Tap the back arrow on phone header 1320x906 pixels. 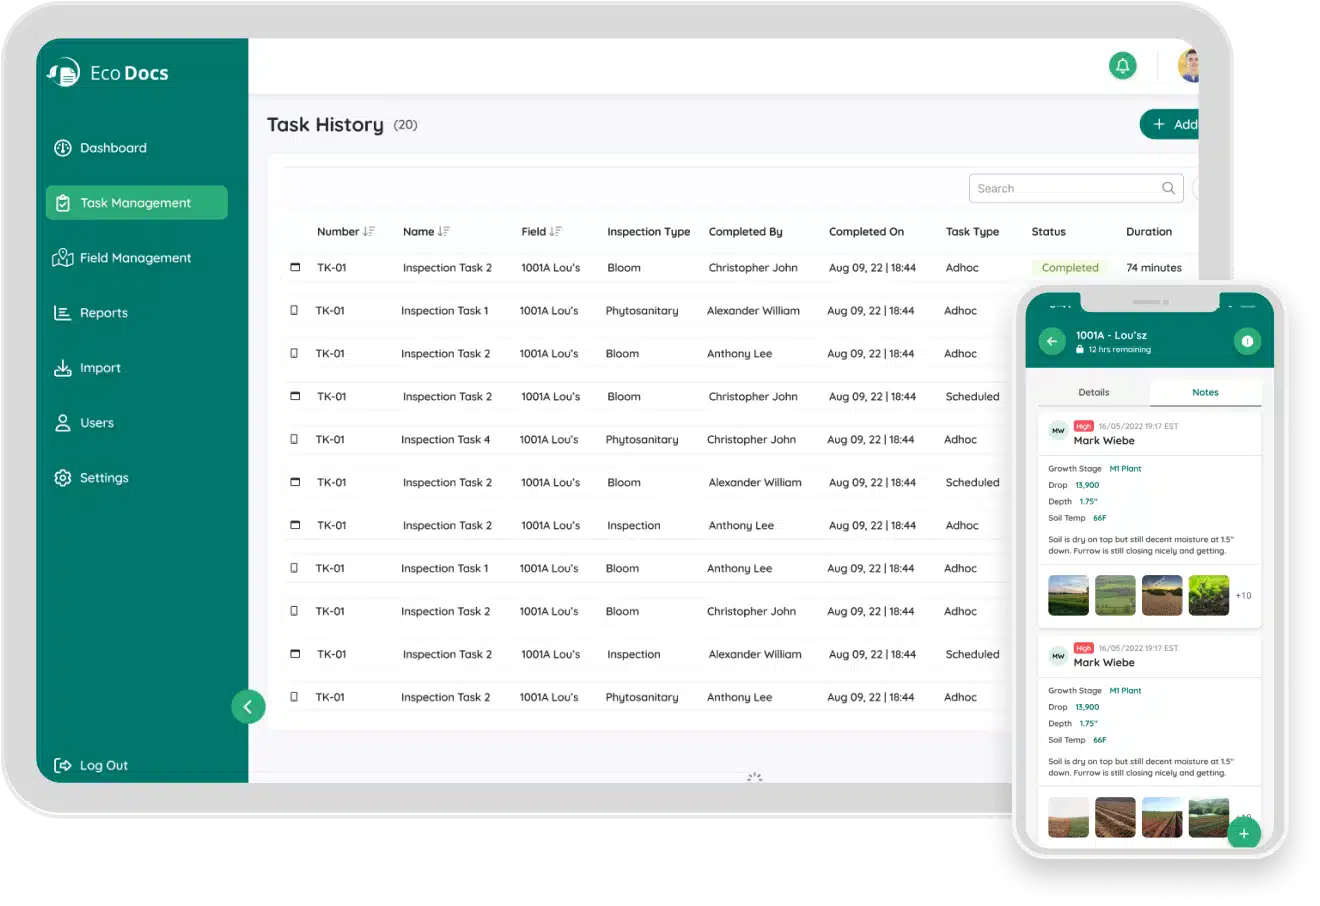pyautogui.click(x=1051, y=341)
